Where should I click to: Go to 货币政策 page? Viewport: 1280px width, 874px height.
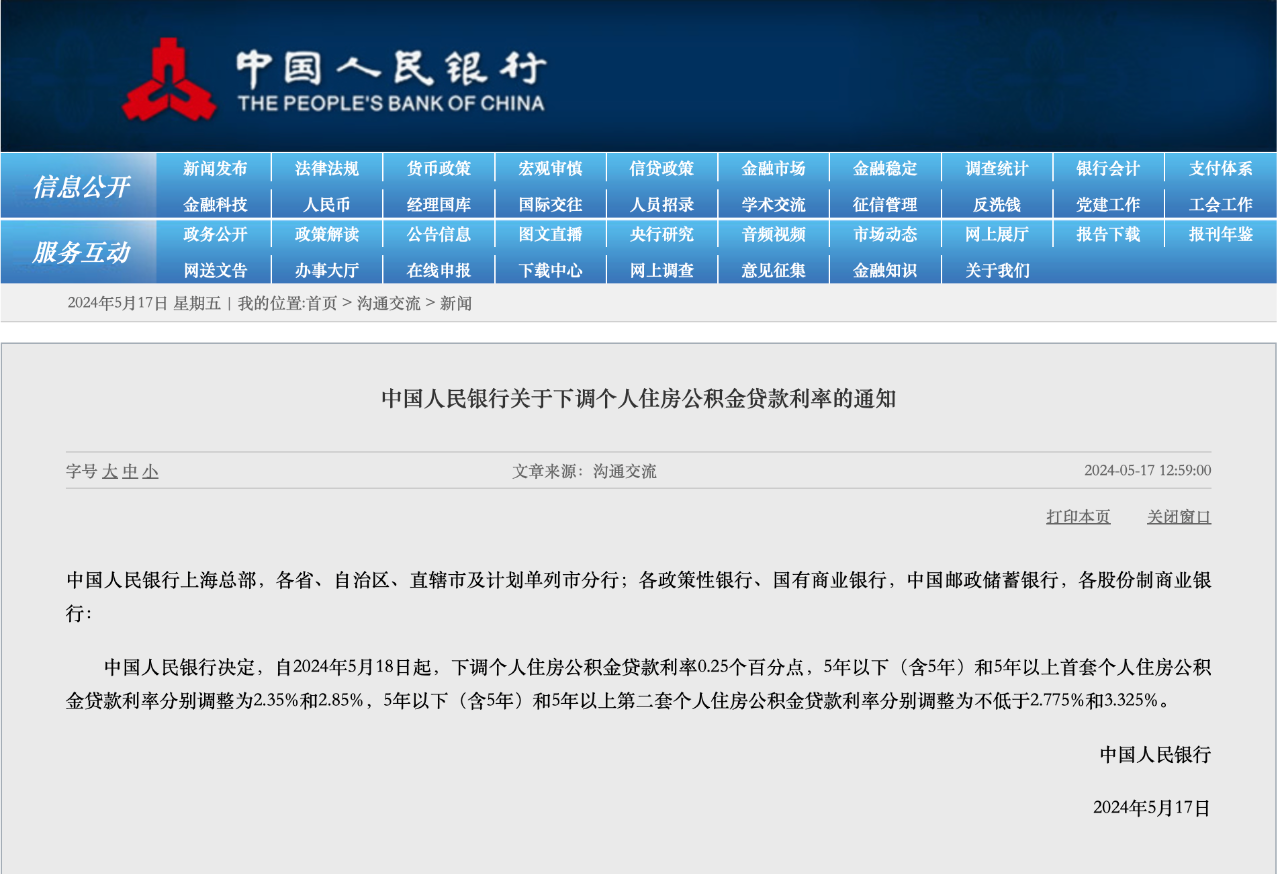439,169
